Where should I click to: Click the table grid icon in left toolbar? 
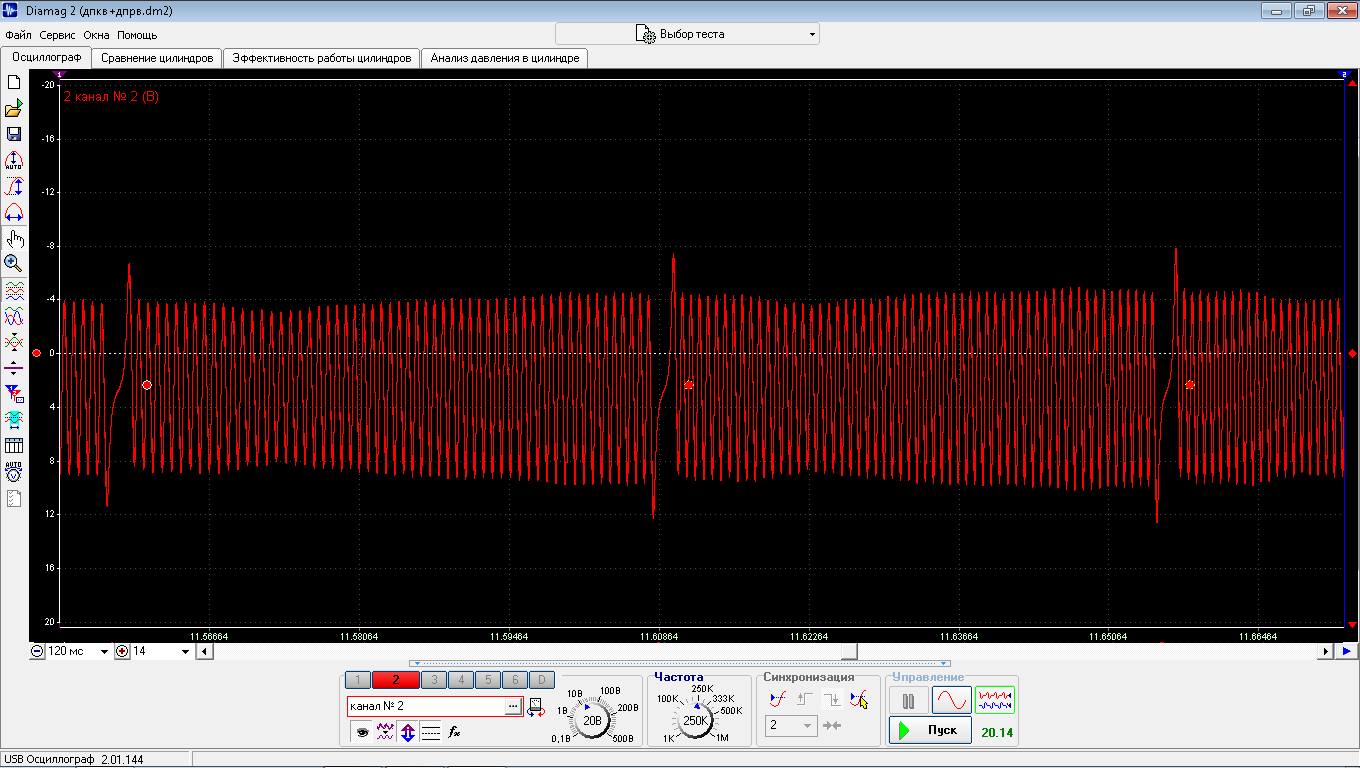14,445
